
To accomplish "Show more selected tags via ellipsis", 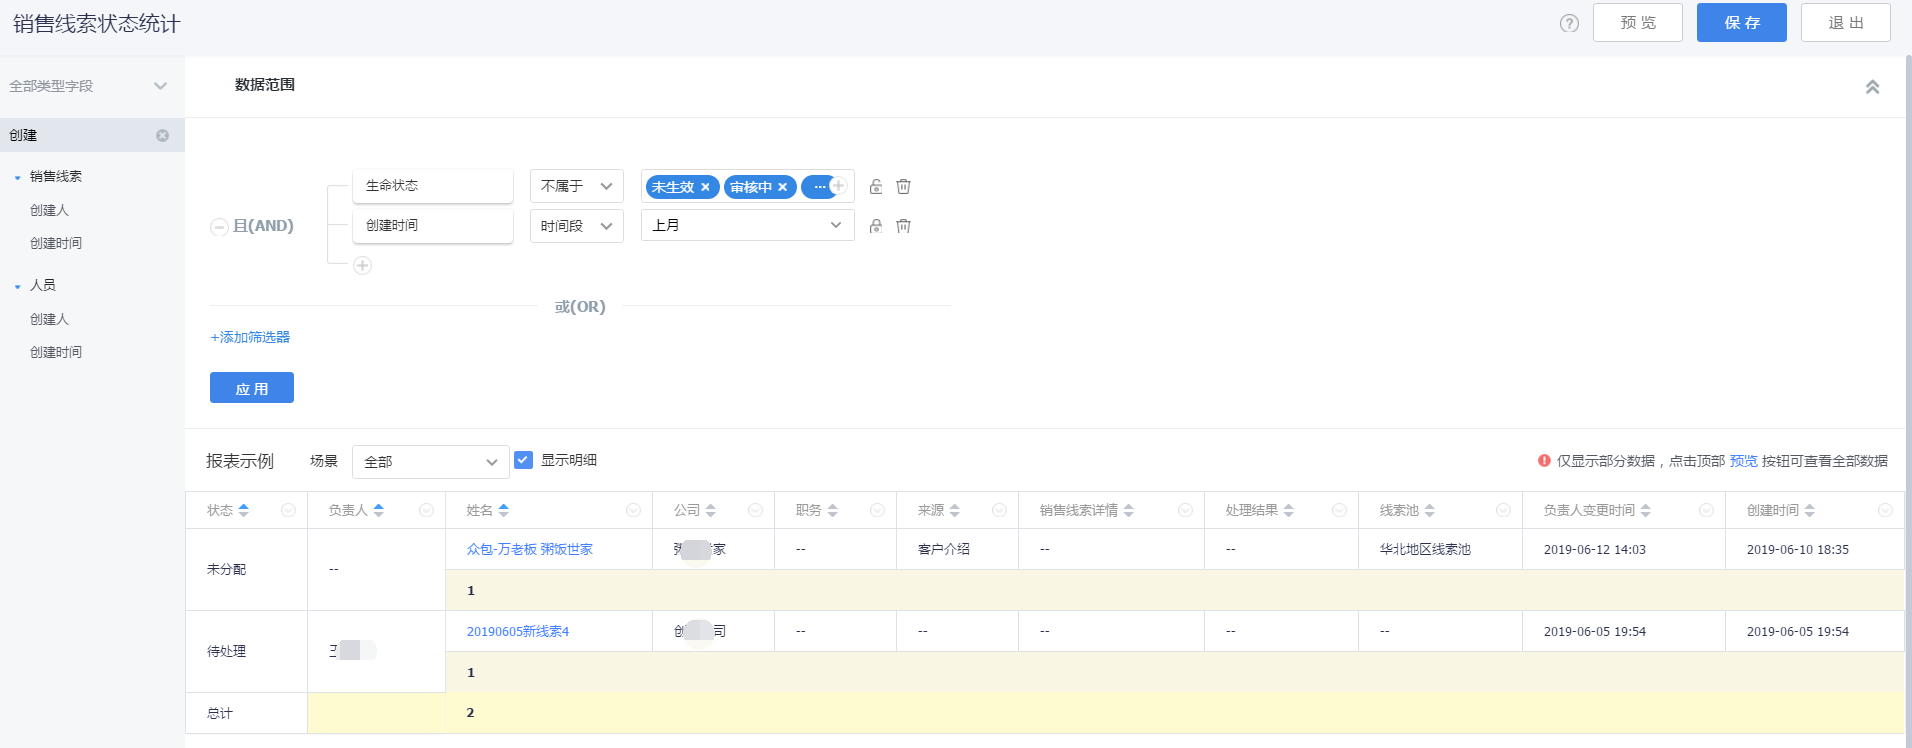I will point(819,187).
